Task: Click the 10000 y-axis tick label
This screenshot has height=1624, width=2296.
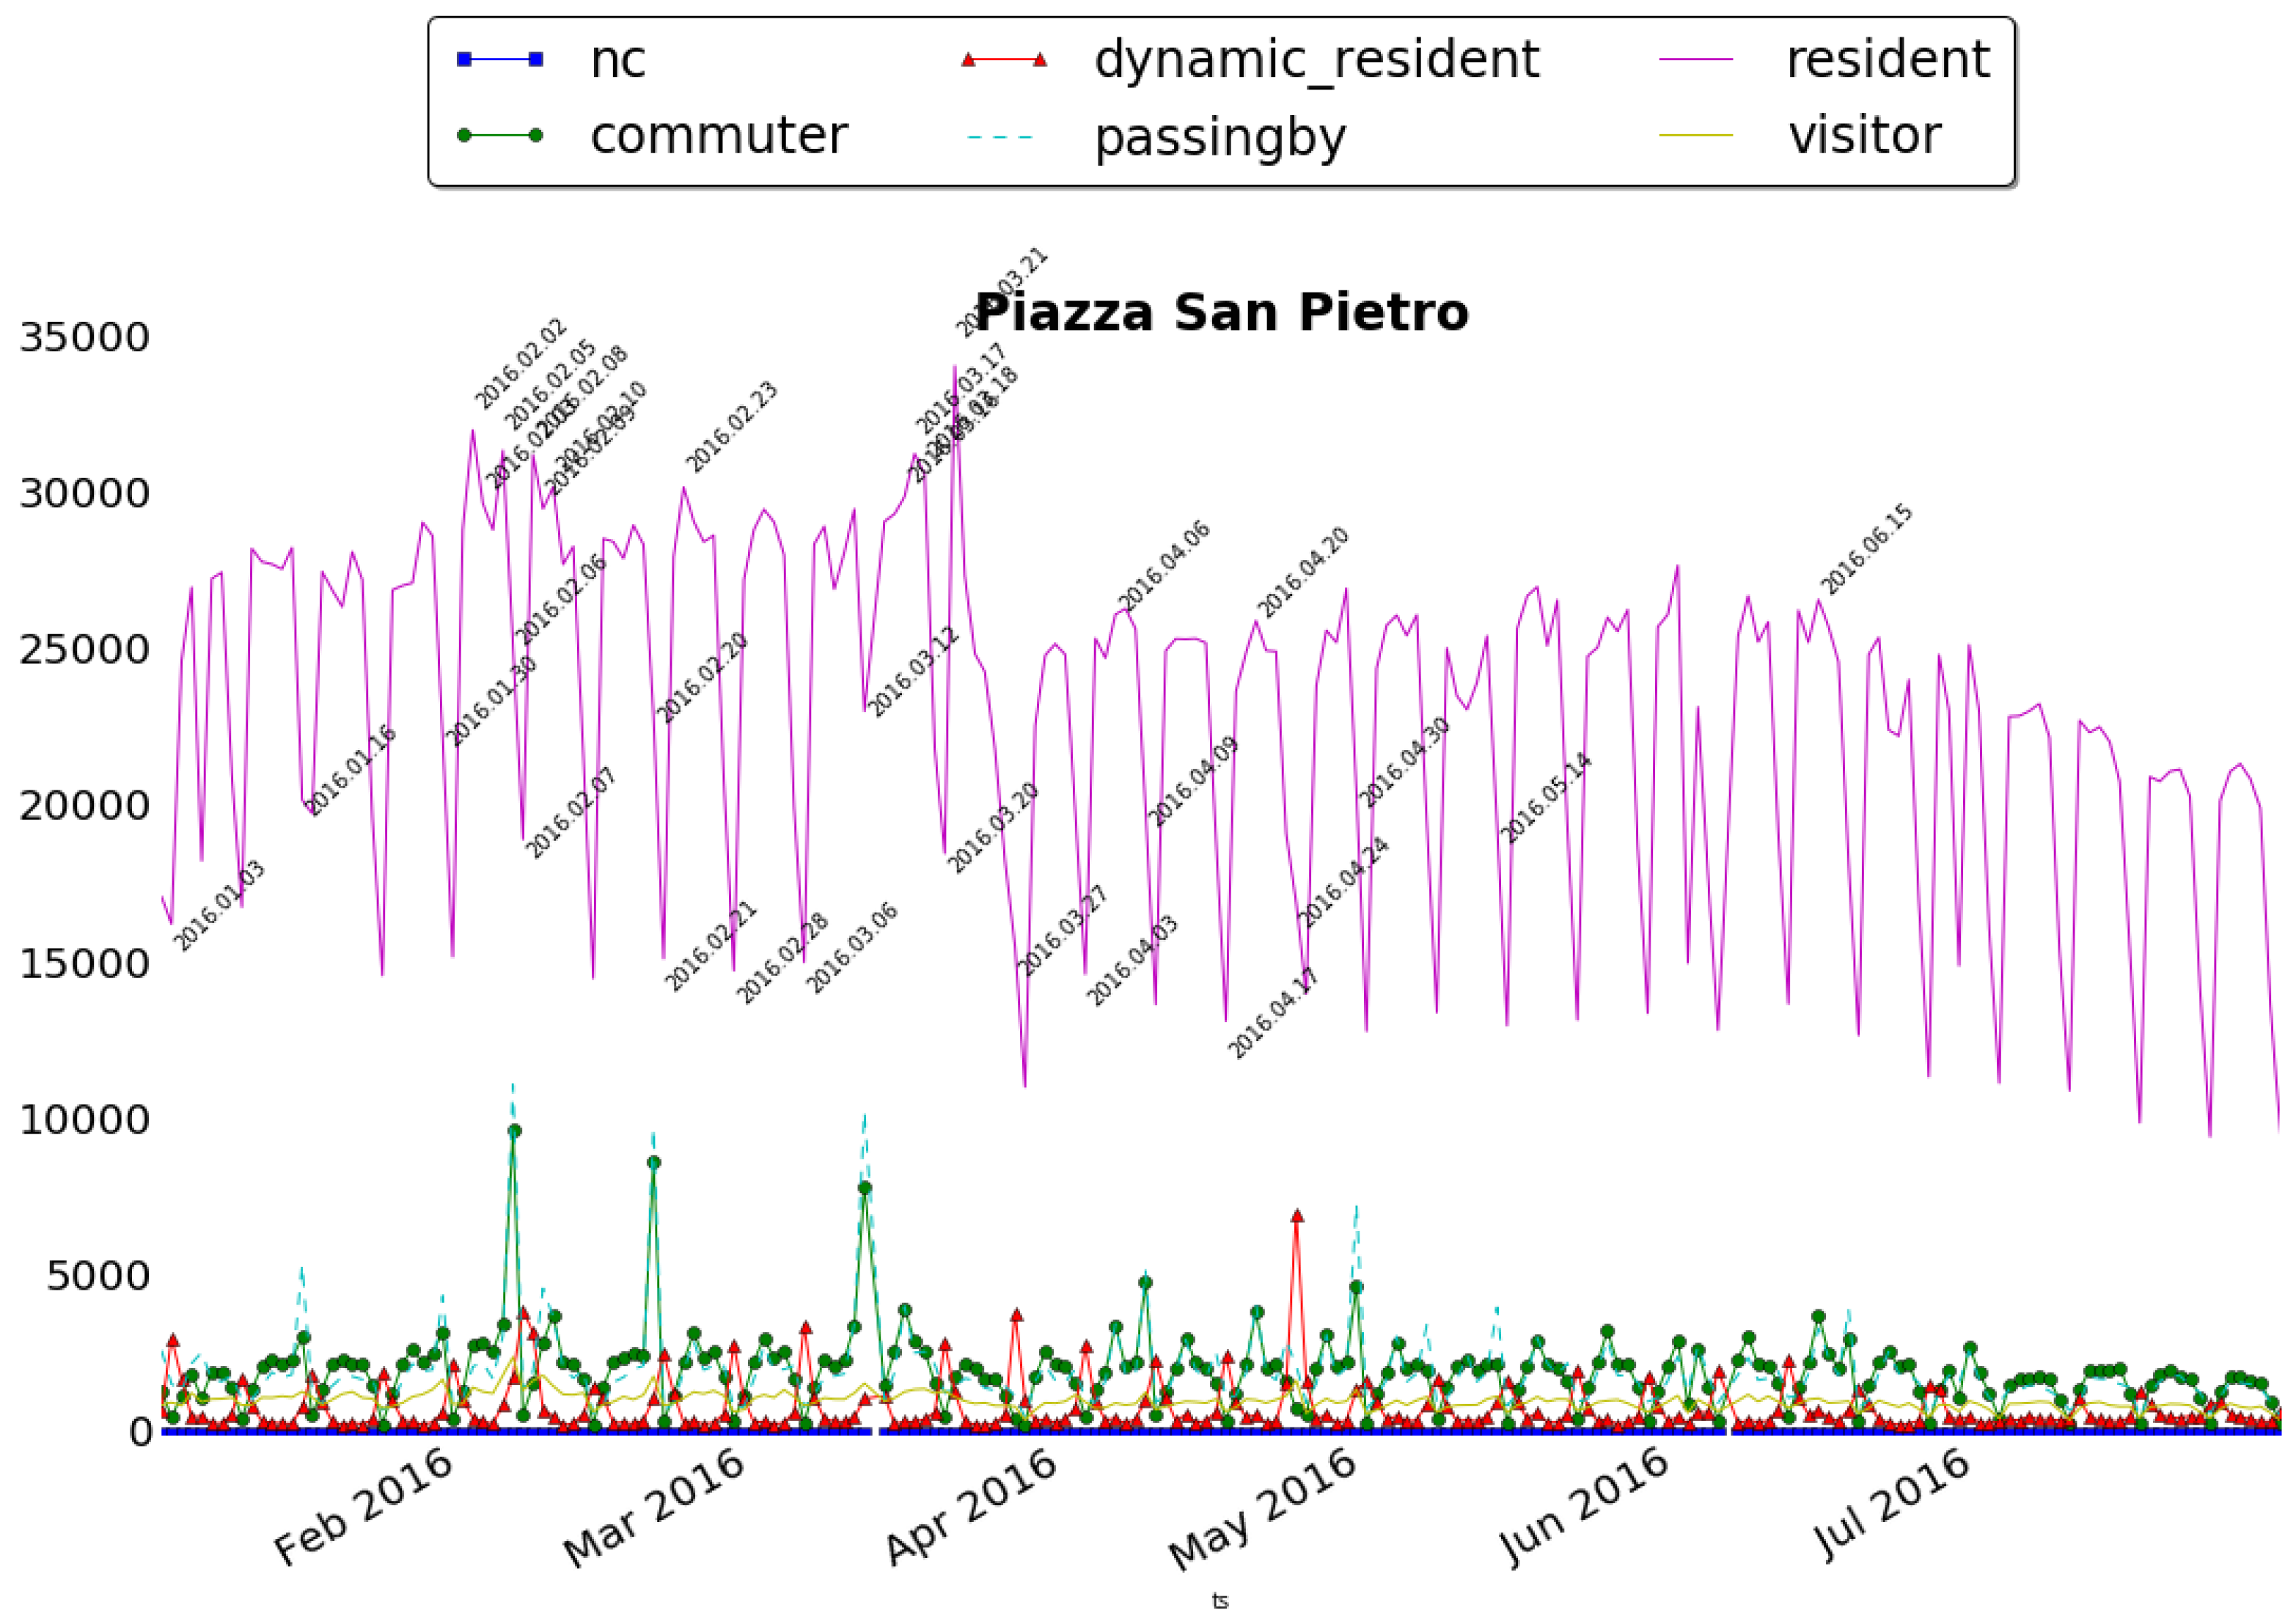Action: 85,1120
